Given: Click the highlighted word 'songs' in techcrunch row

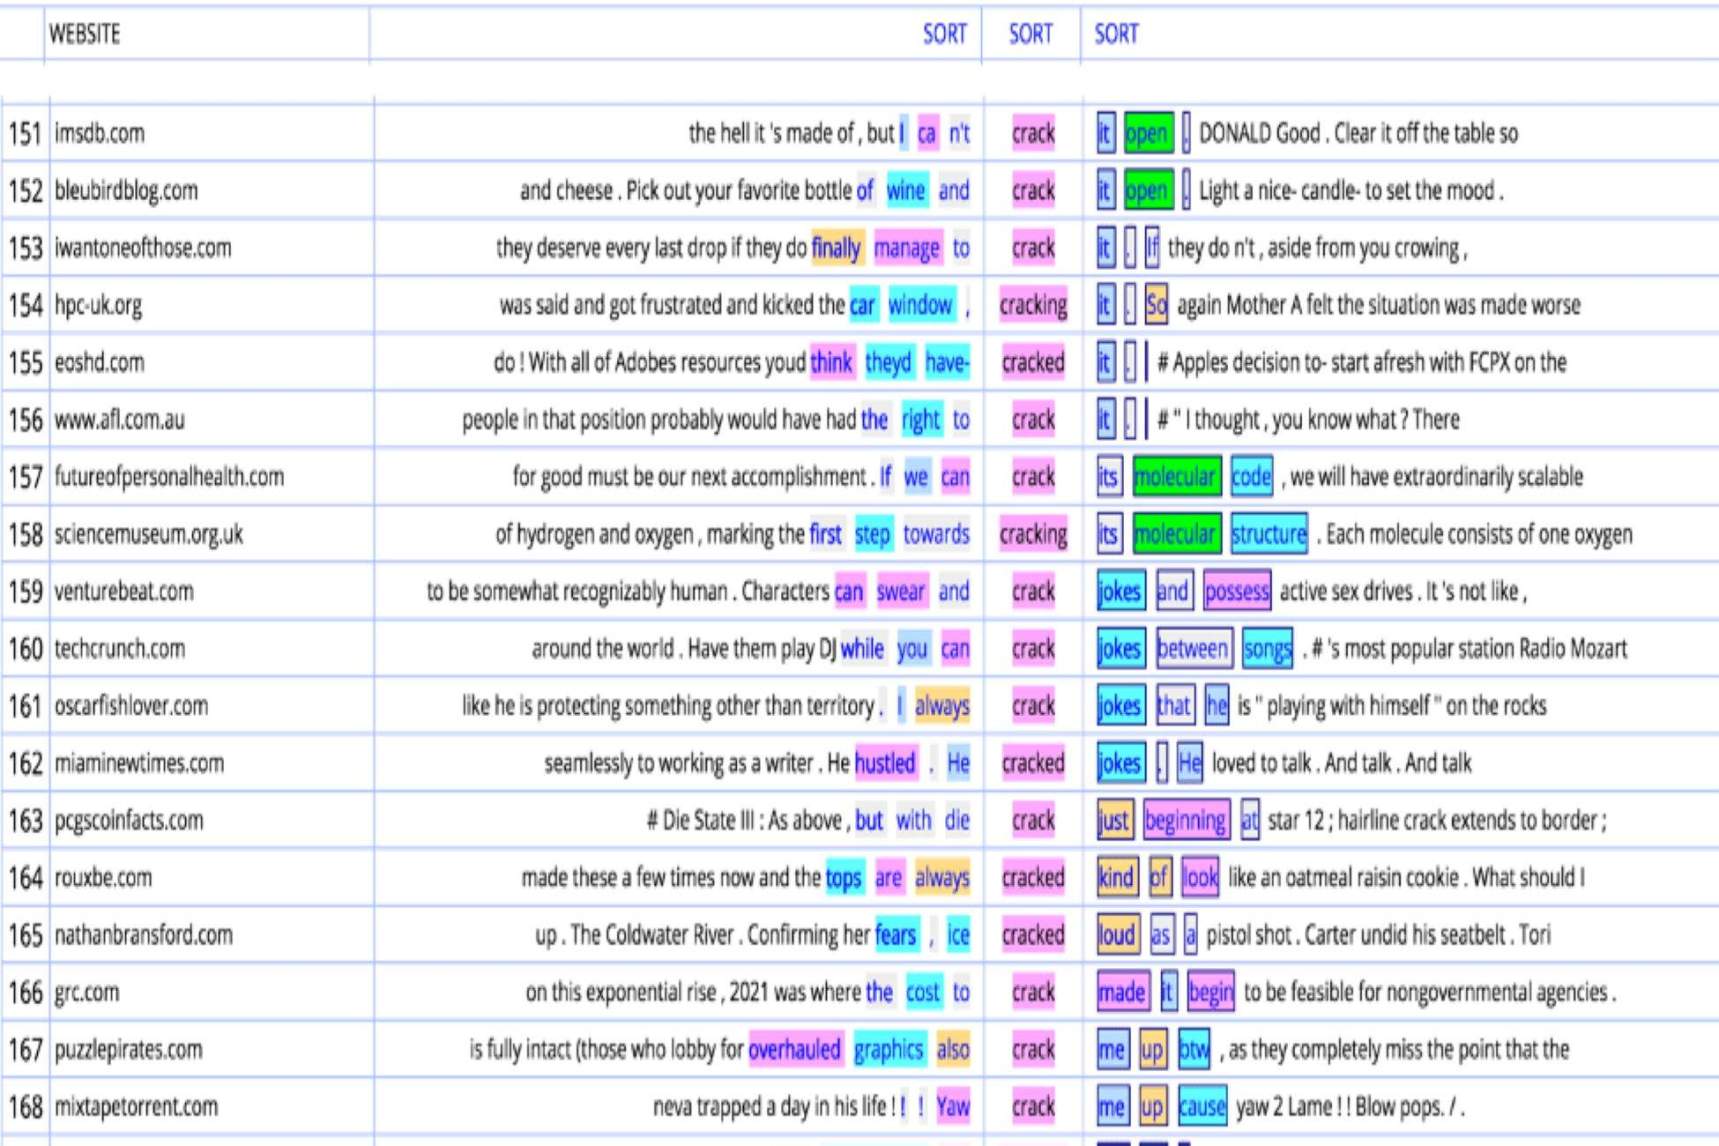Looking at the screenshot, I should tap(1267, 649).
